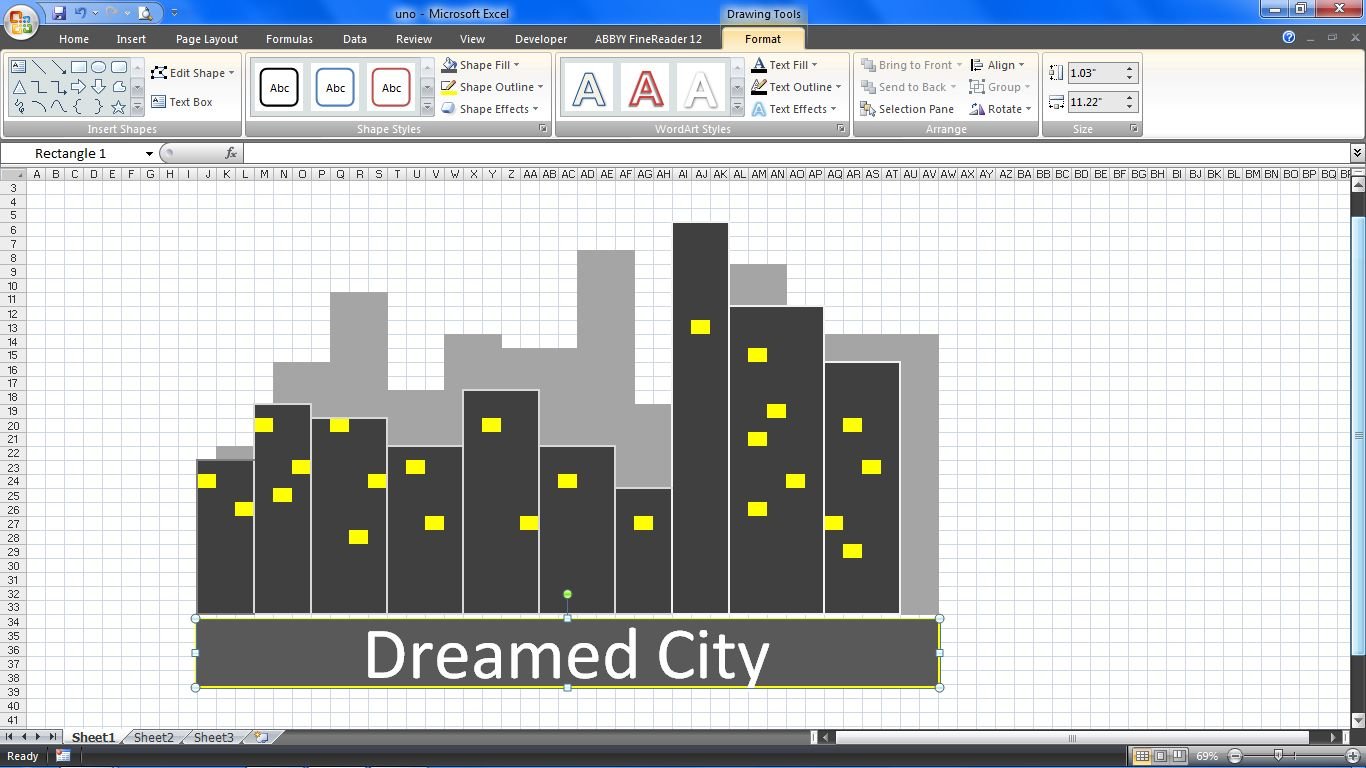Expand the Shape Fill dropdown
Viewport: 1366px width, 768px height.
tap(516, 65)
